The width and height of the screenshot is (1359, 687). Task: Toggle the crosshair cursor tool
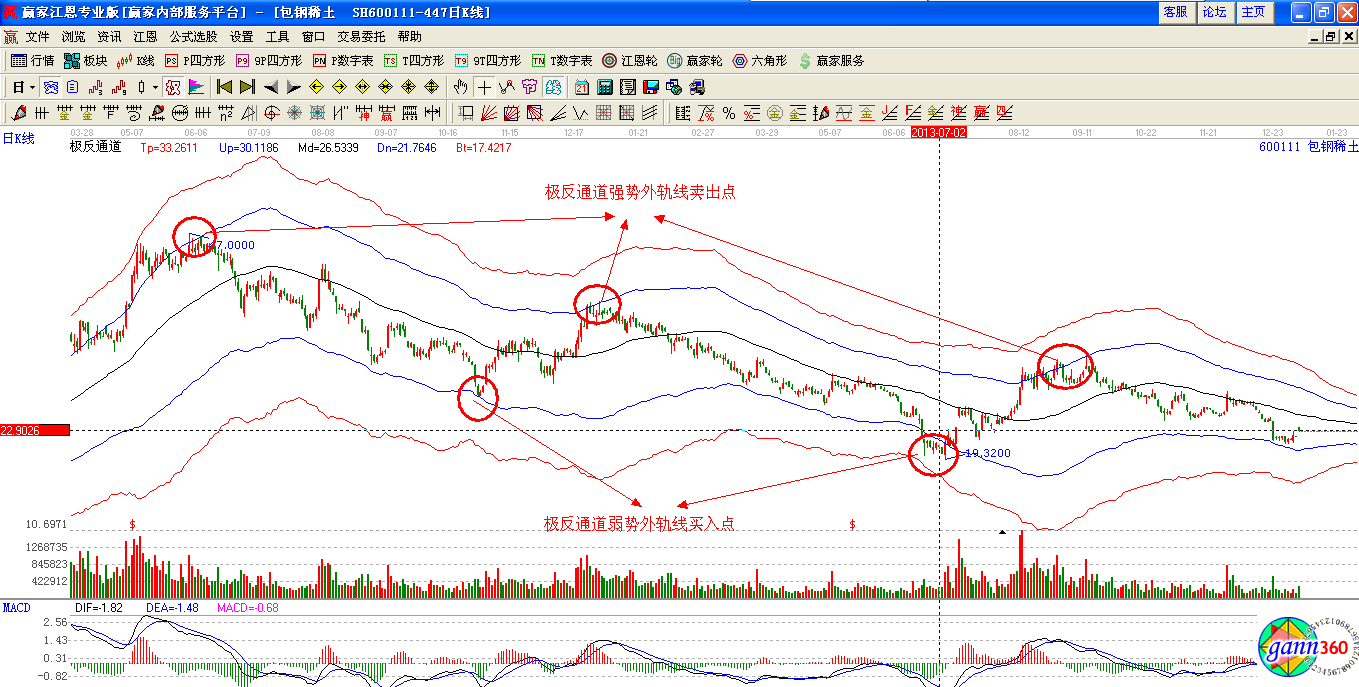point(484,87)
